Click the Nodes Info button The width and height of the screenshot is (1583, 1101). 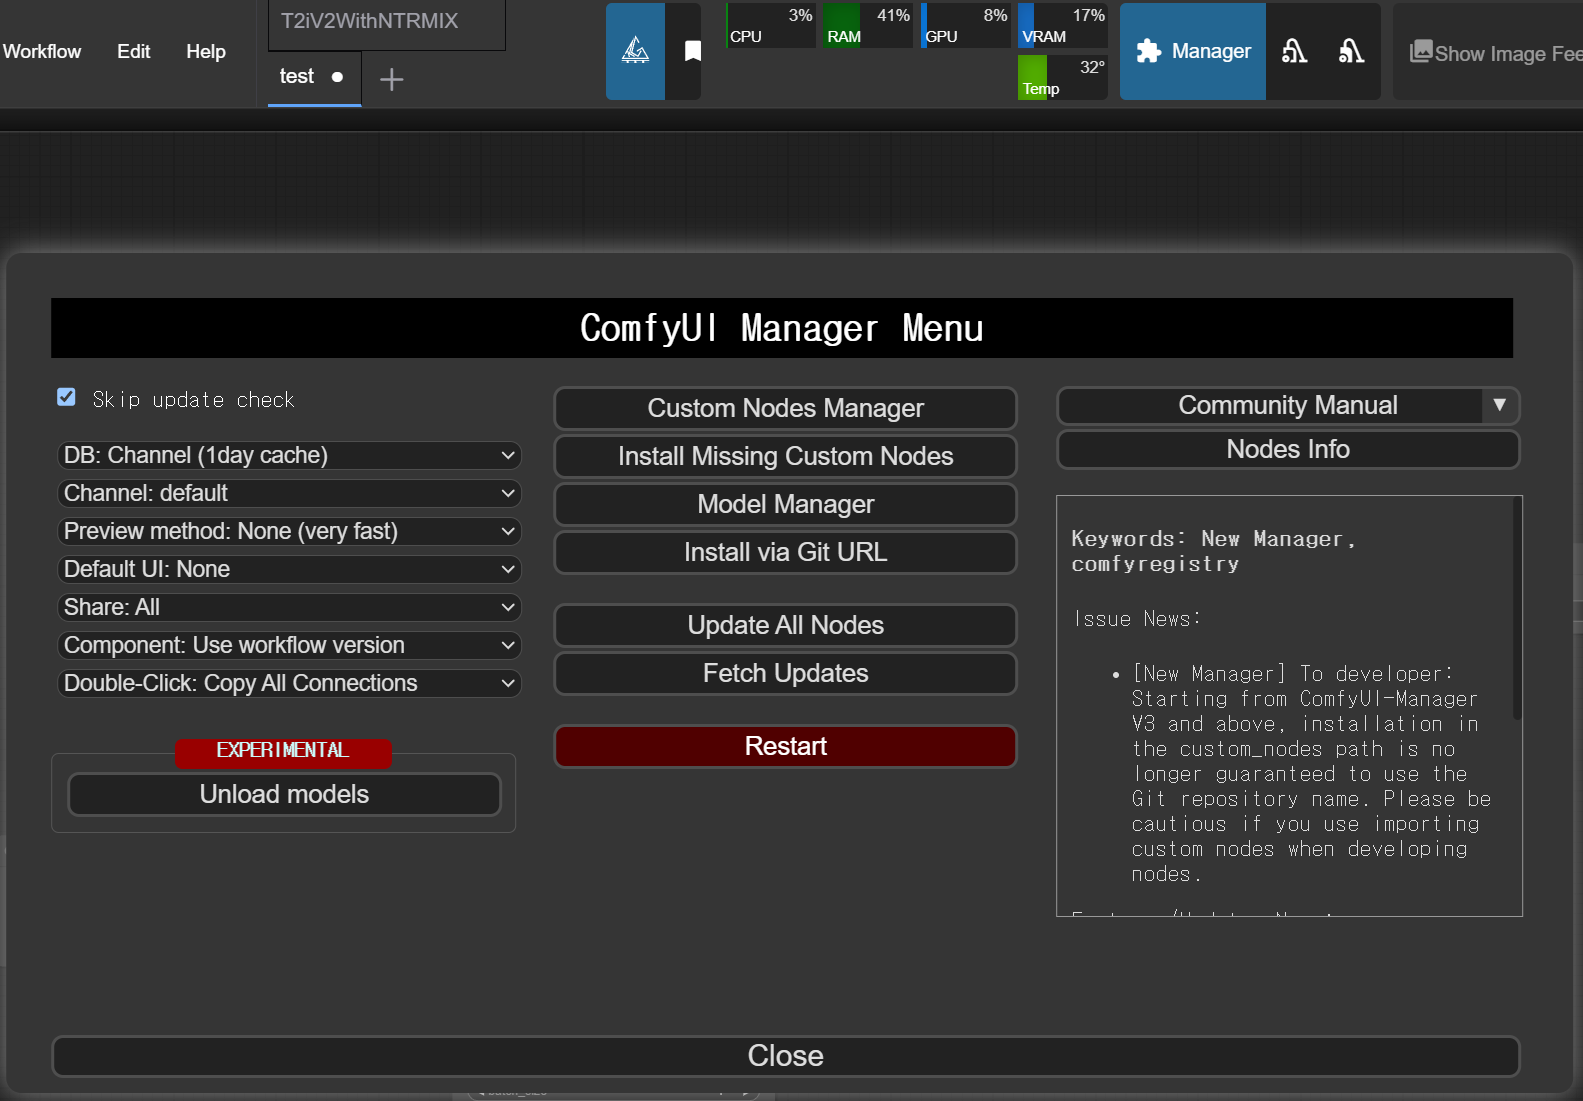1288,449
